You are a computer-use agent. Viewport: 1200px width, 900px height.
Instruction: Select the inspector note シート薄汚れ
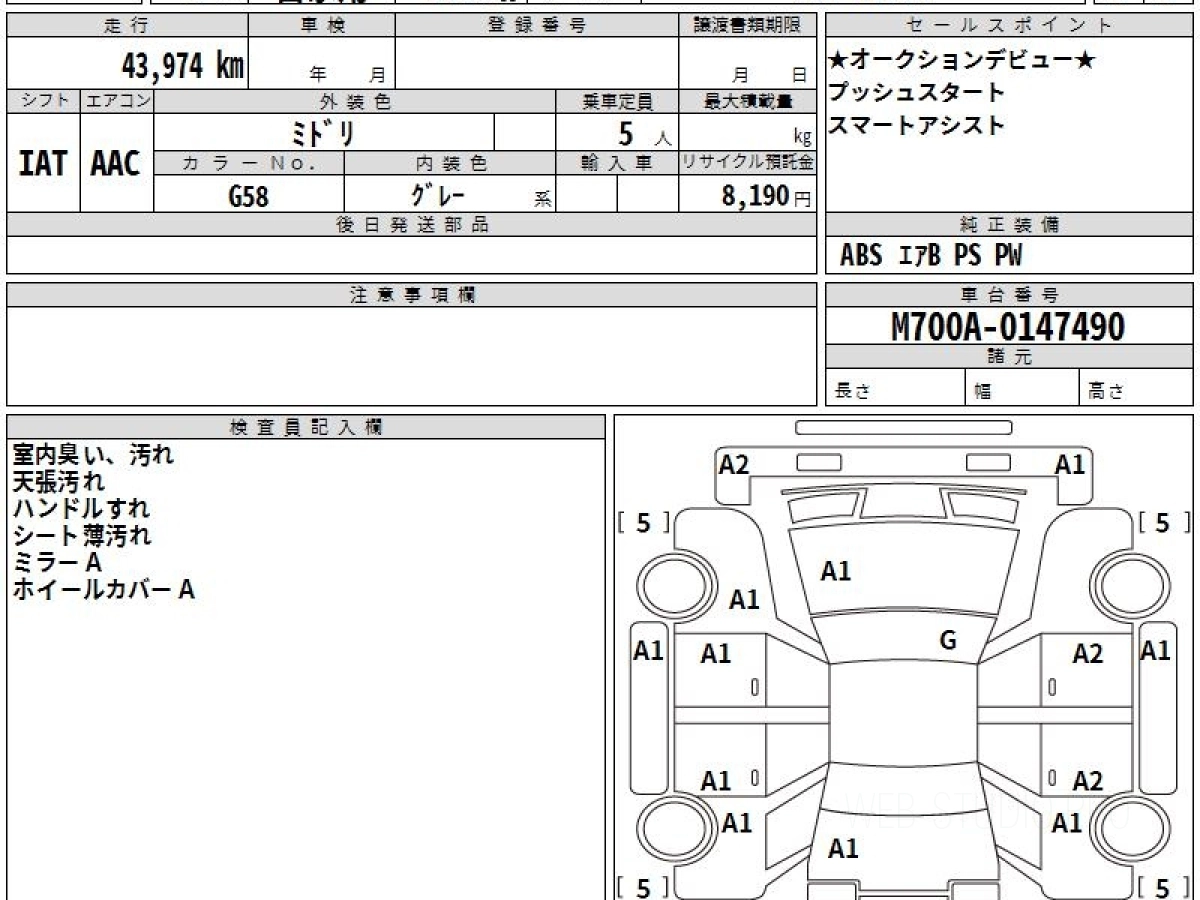82,536
